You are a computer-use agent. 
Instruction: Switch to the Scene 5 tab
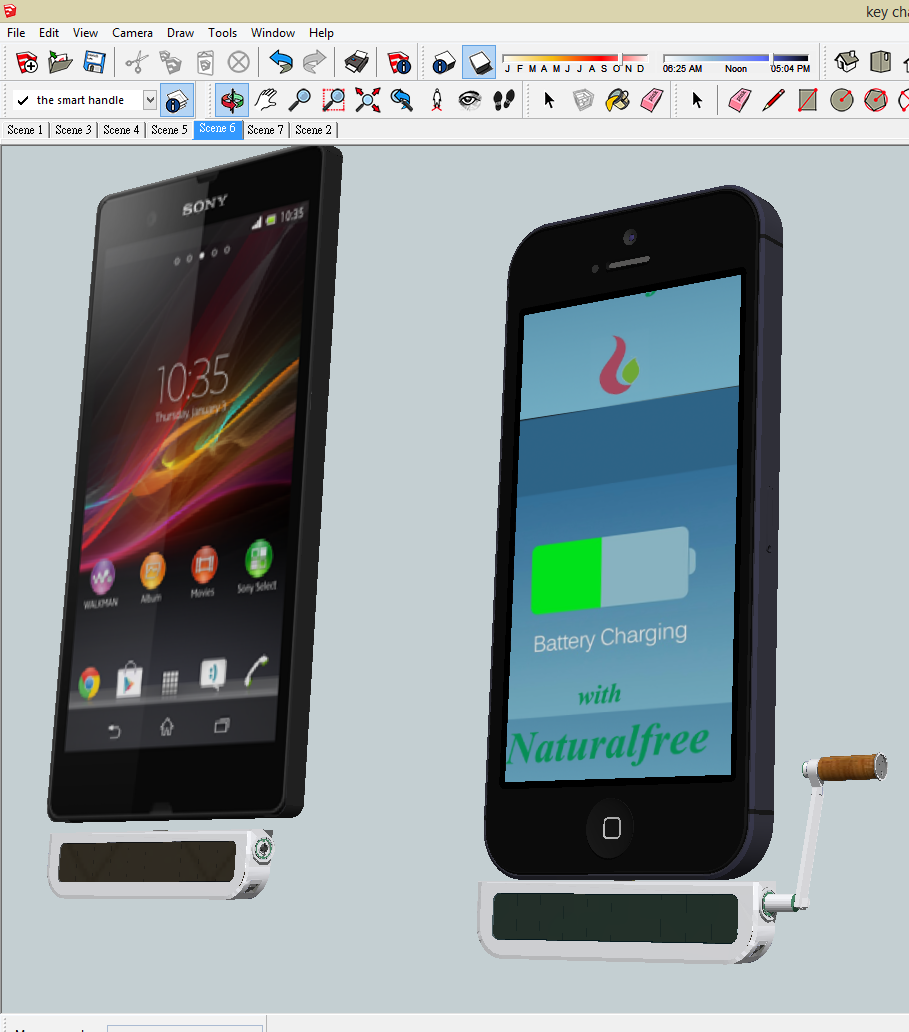click(169, 130)
